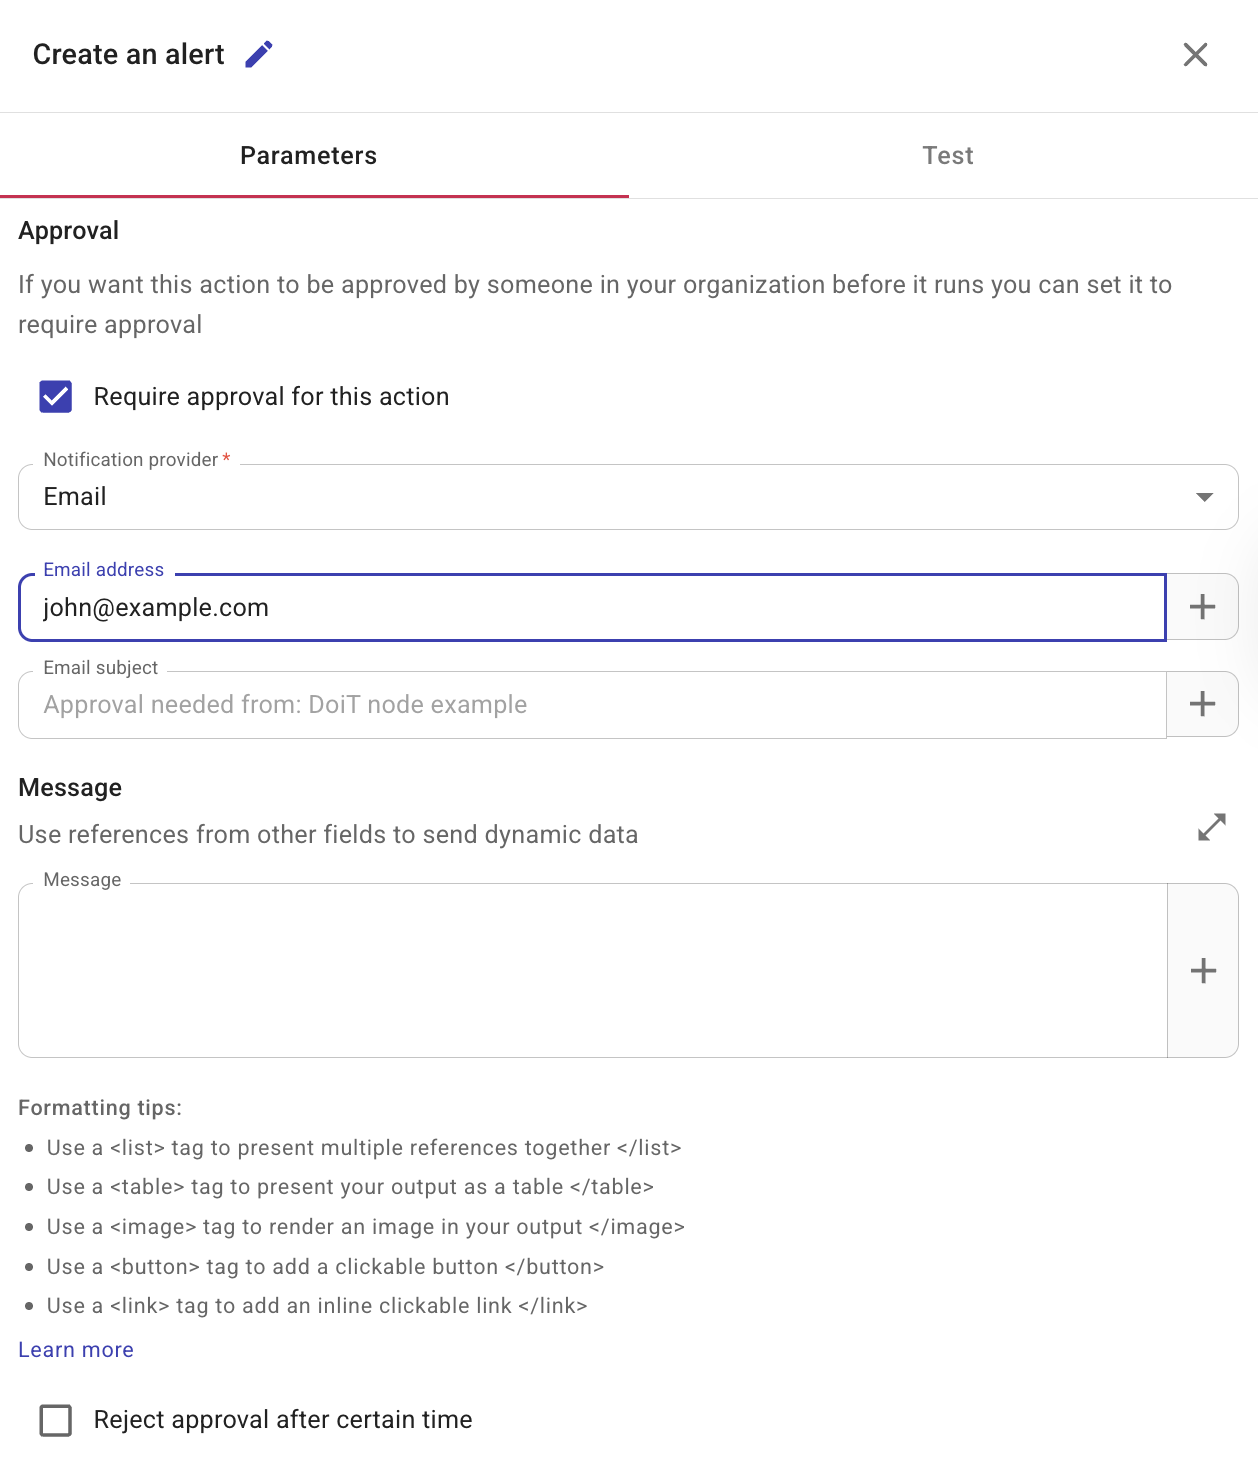Image resolution: width=1258 pixels, height=1476 pixels.
Task: Focus the Email subject input
Action: pos(592,705)
